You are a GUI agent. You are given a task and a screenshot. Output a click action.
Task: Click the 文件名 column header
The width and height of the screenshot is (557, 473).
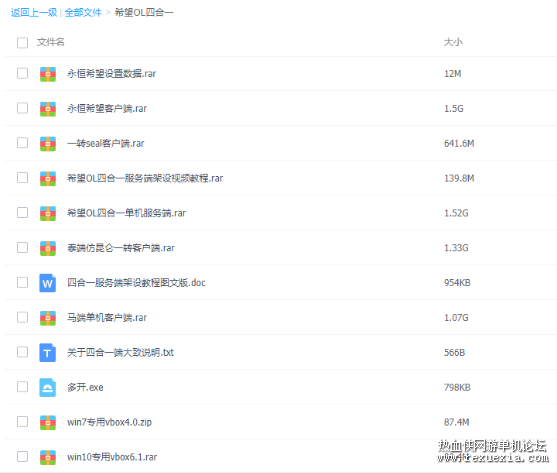pyautogui.click(x=50, y=42)
